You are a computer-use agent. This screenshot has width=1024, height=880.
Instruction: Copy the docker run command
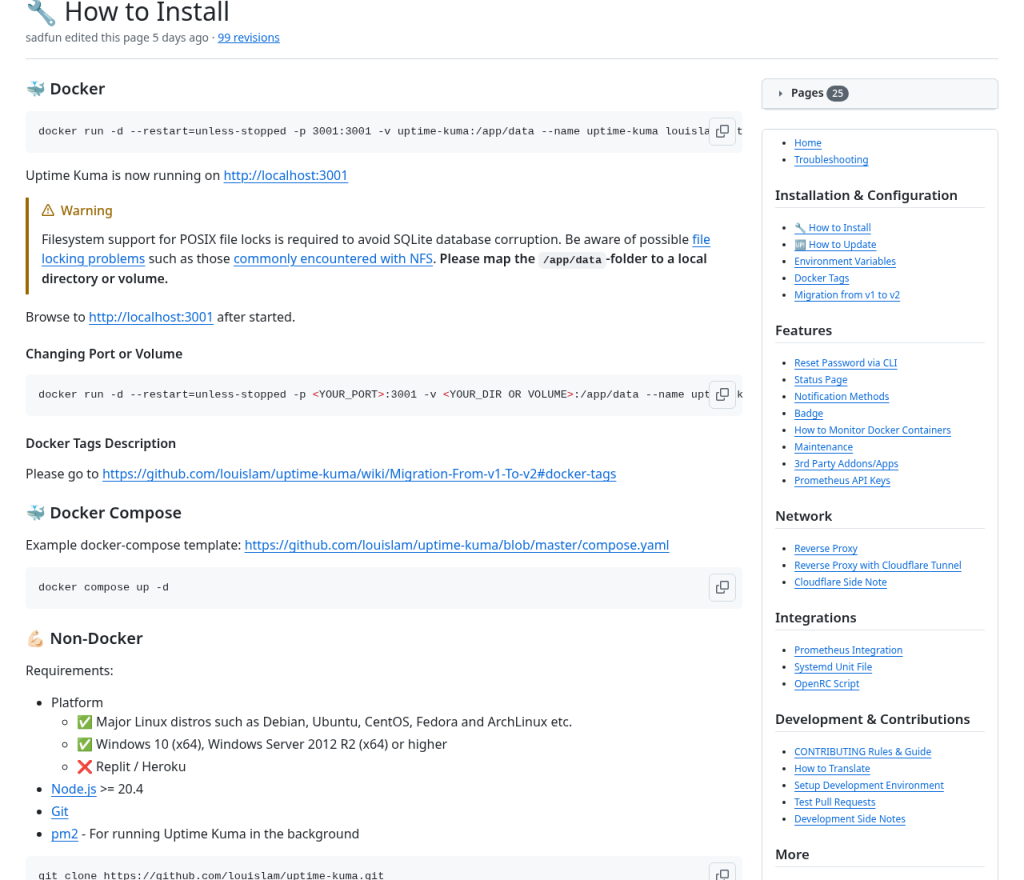click(722, 131)
